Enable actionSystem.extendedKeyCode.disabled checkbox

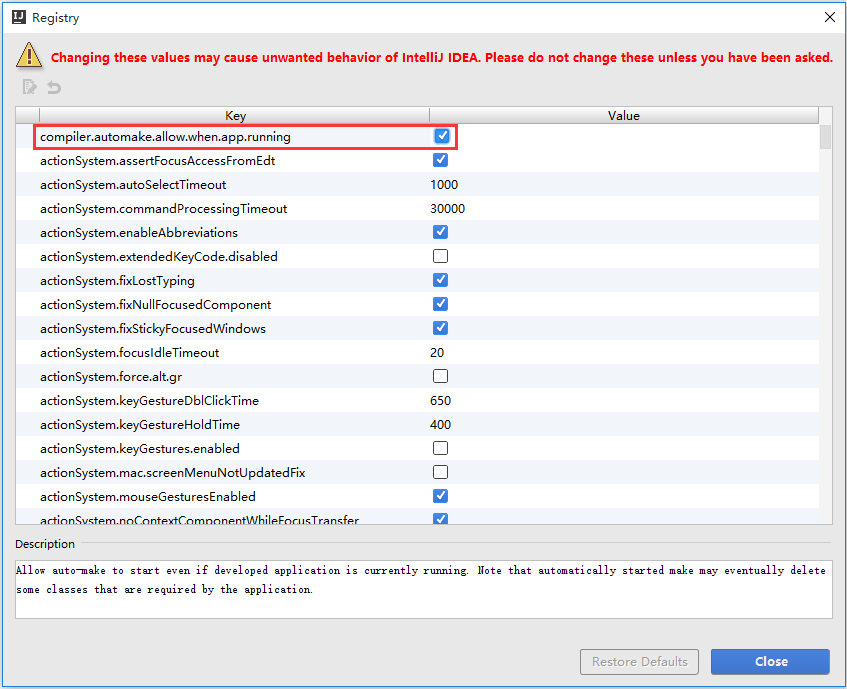click(x=440, y=256)
